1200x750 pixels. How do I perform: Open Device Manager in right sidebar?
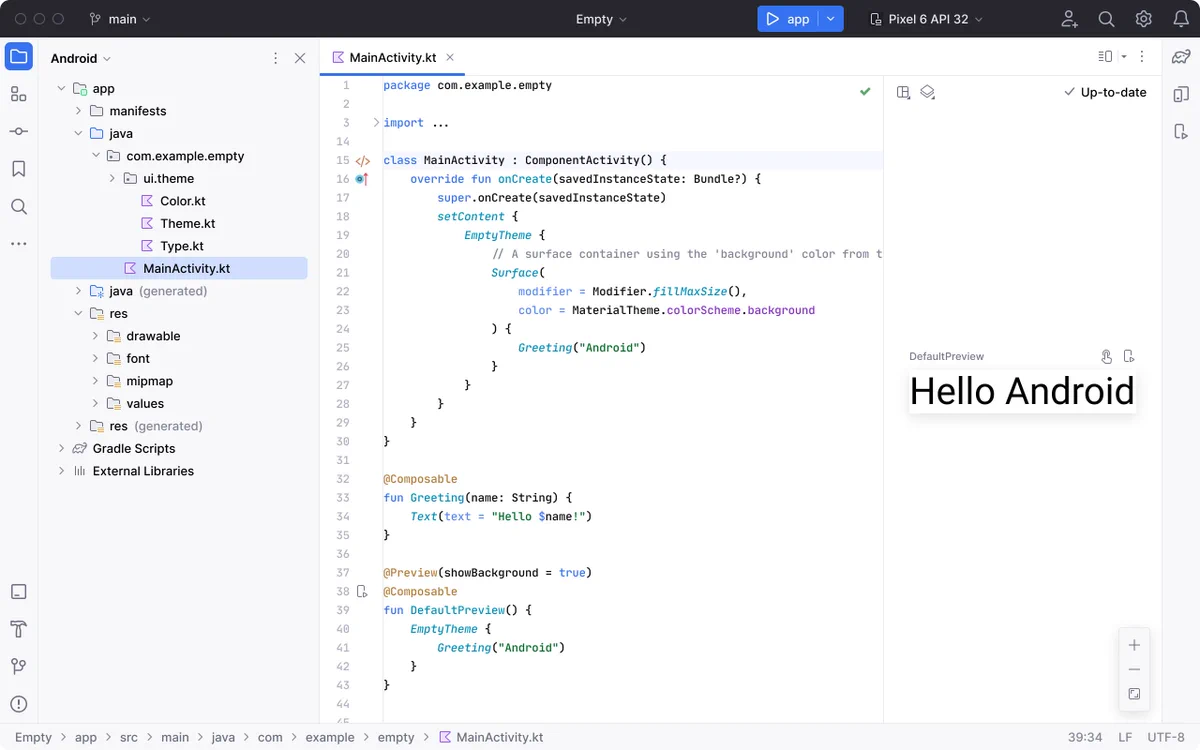point(1181,94)
